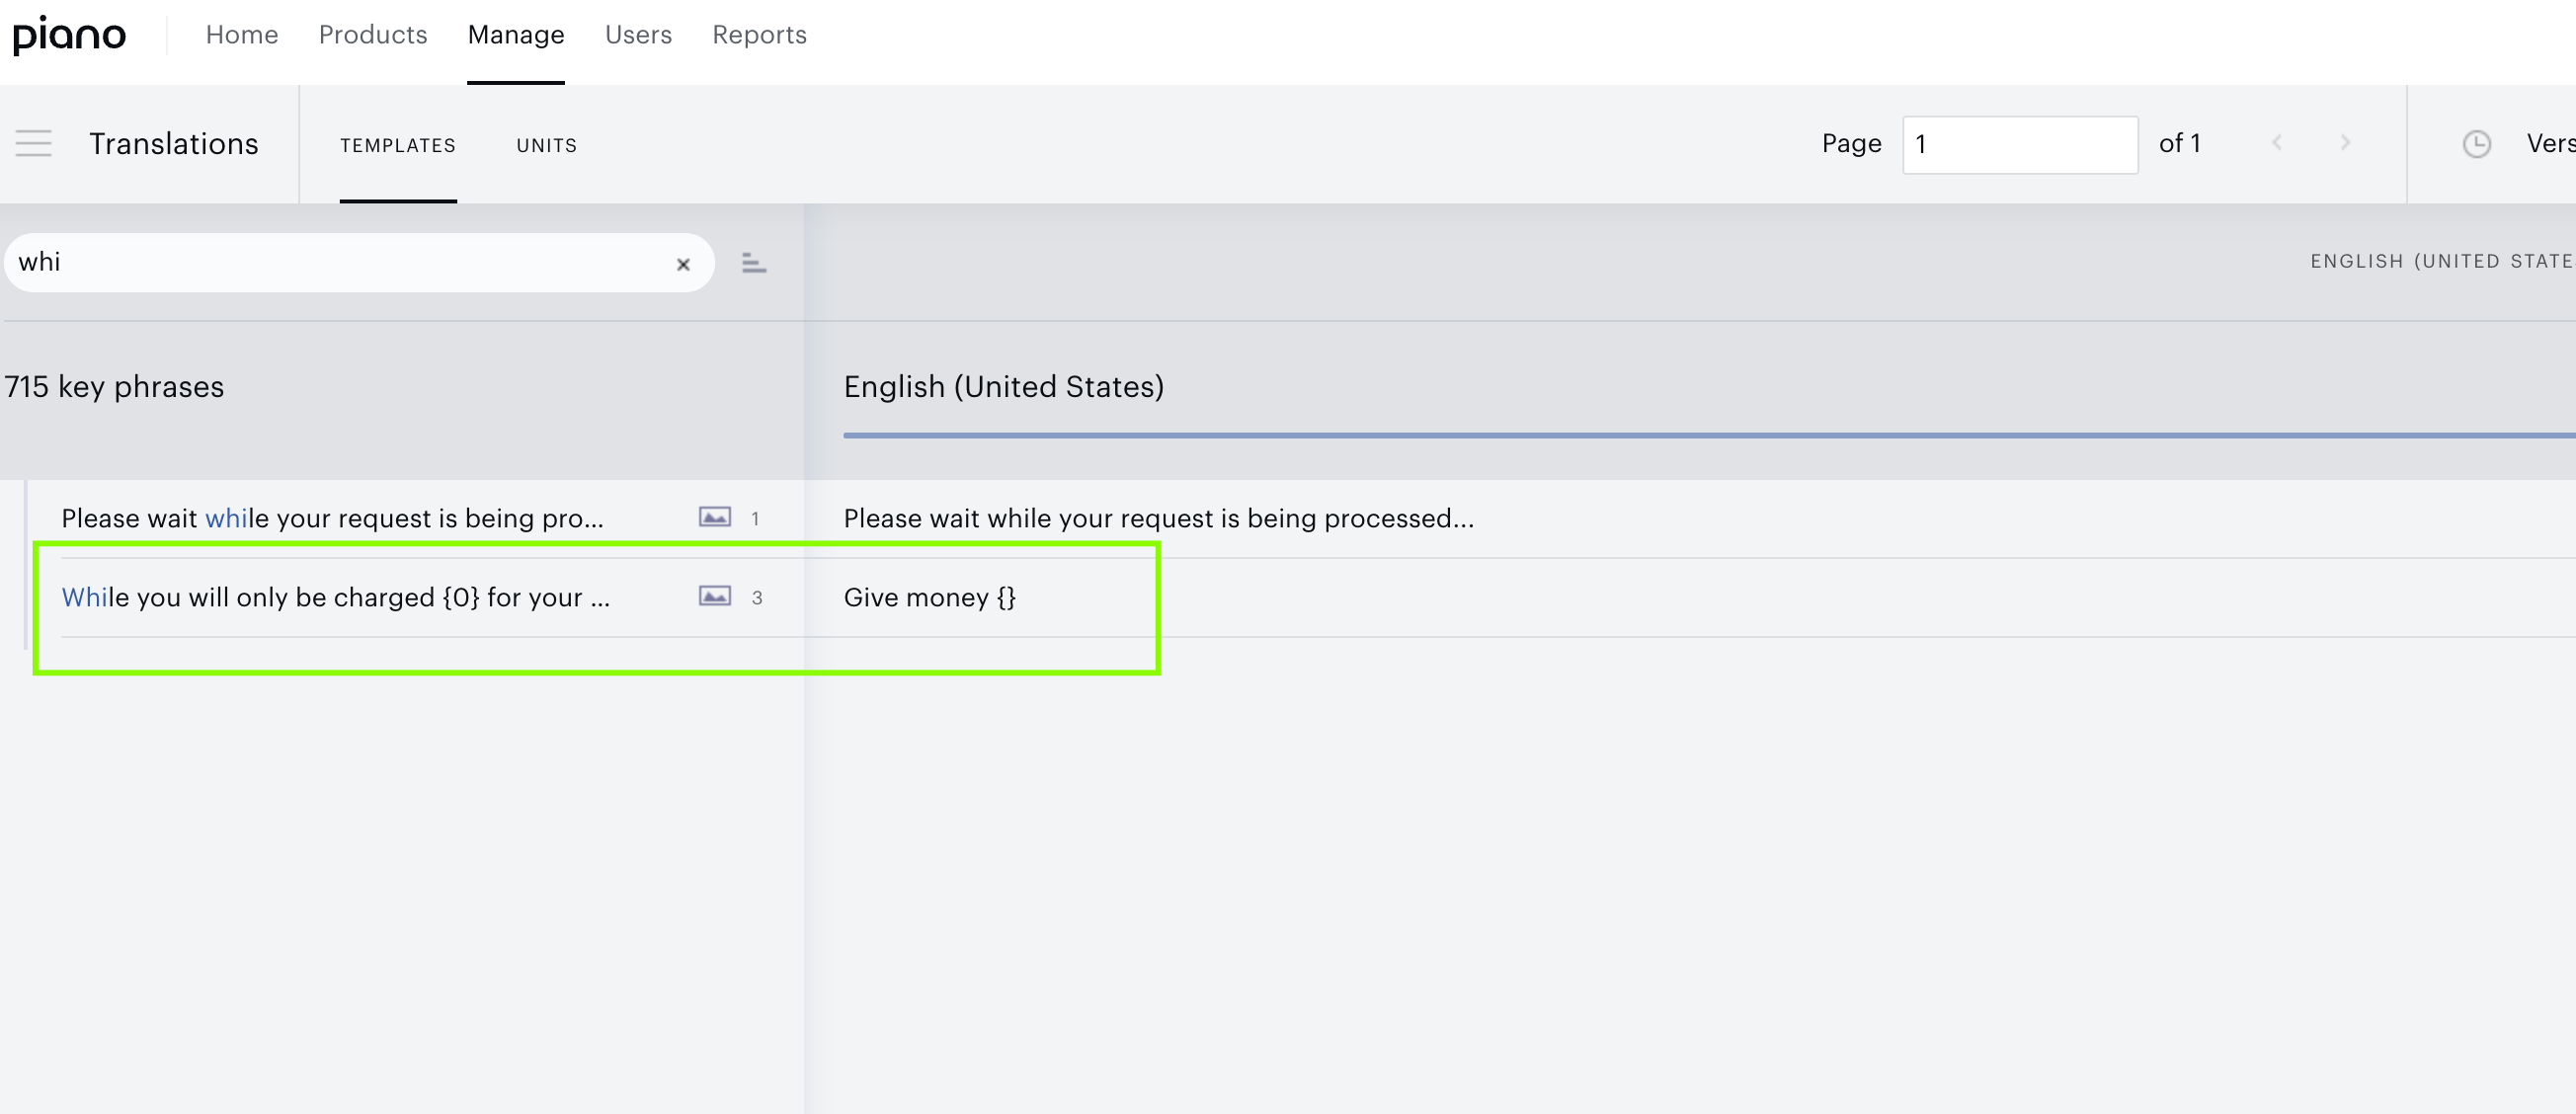Open the Products menu
Viewport: 2576px width, 1114px height.
point(373,35)
